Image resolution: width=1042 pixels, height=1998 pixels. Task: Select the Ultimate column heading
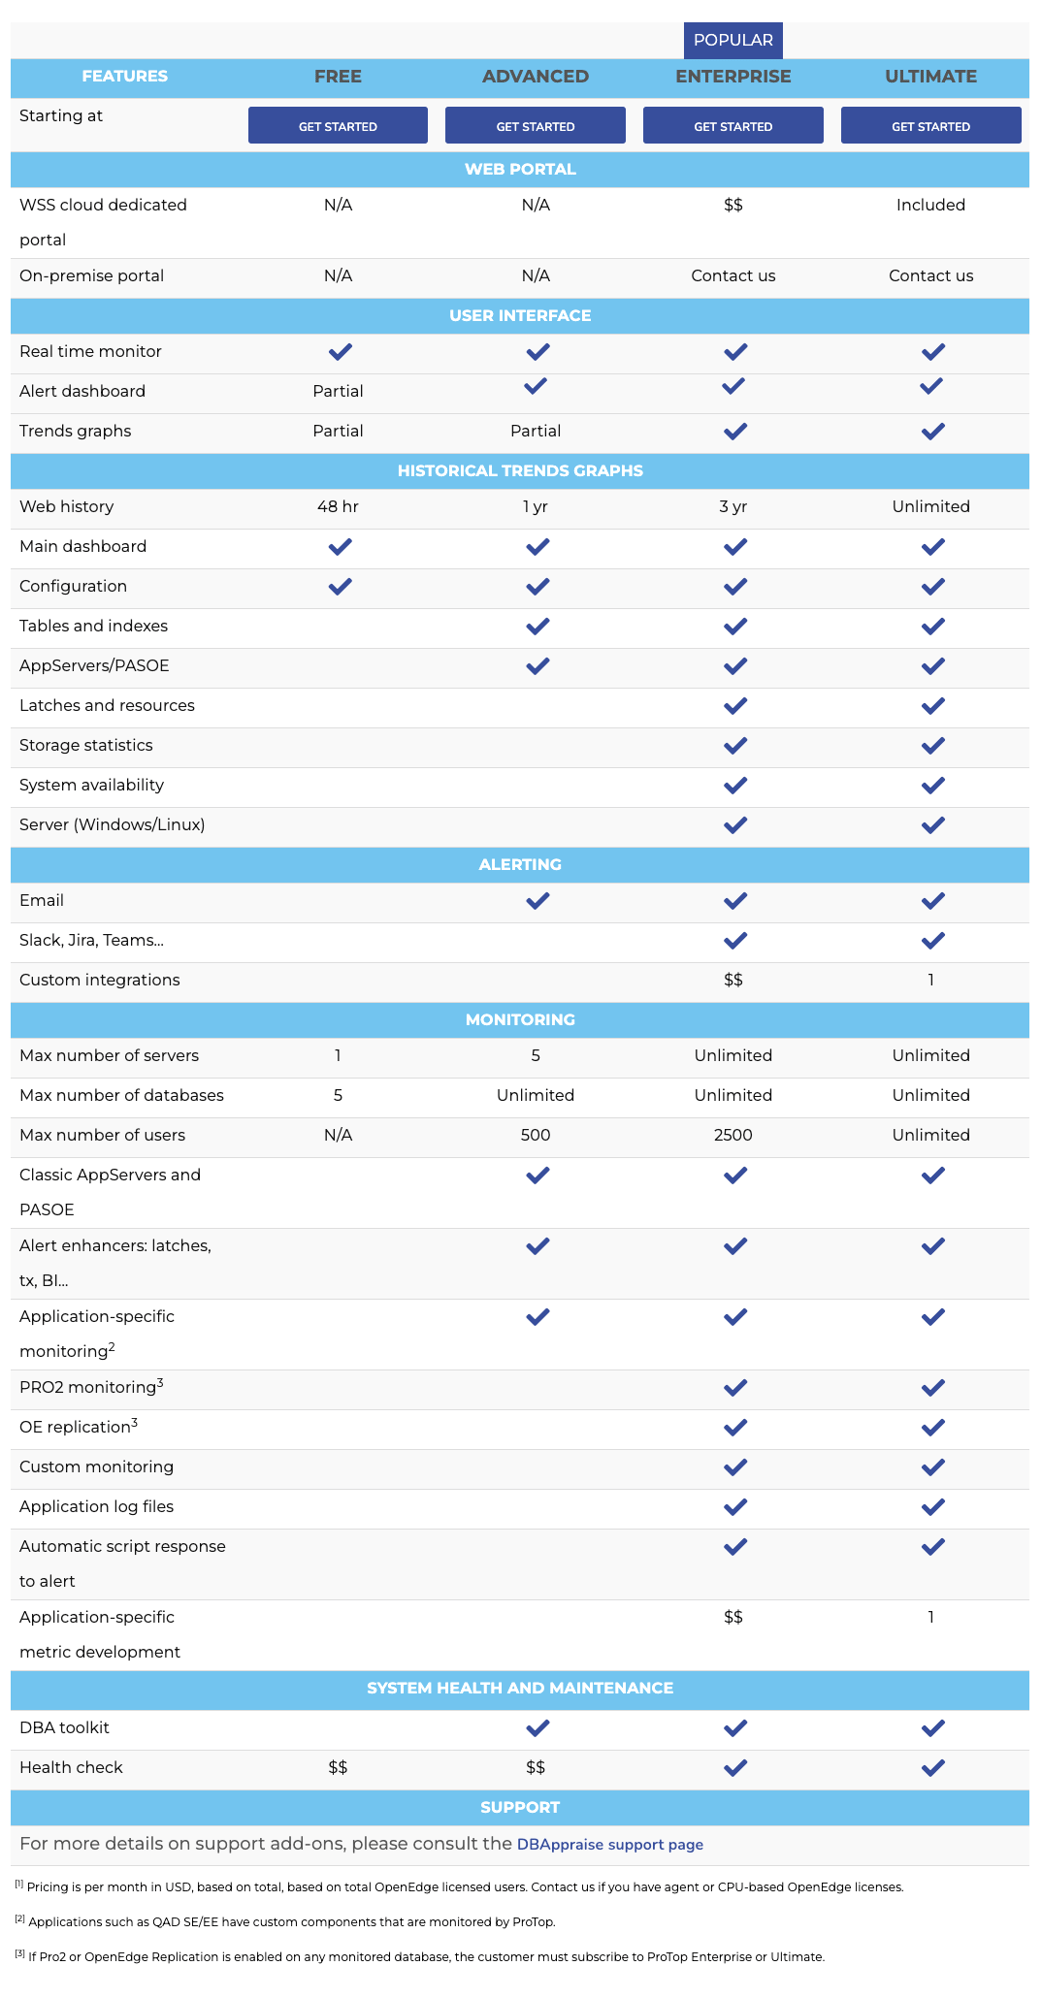931,76
